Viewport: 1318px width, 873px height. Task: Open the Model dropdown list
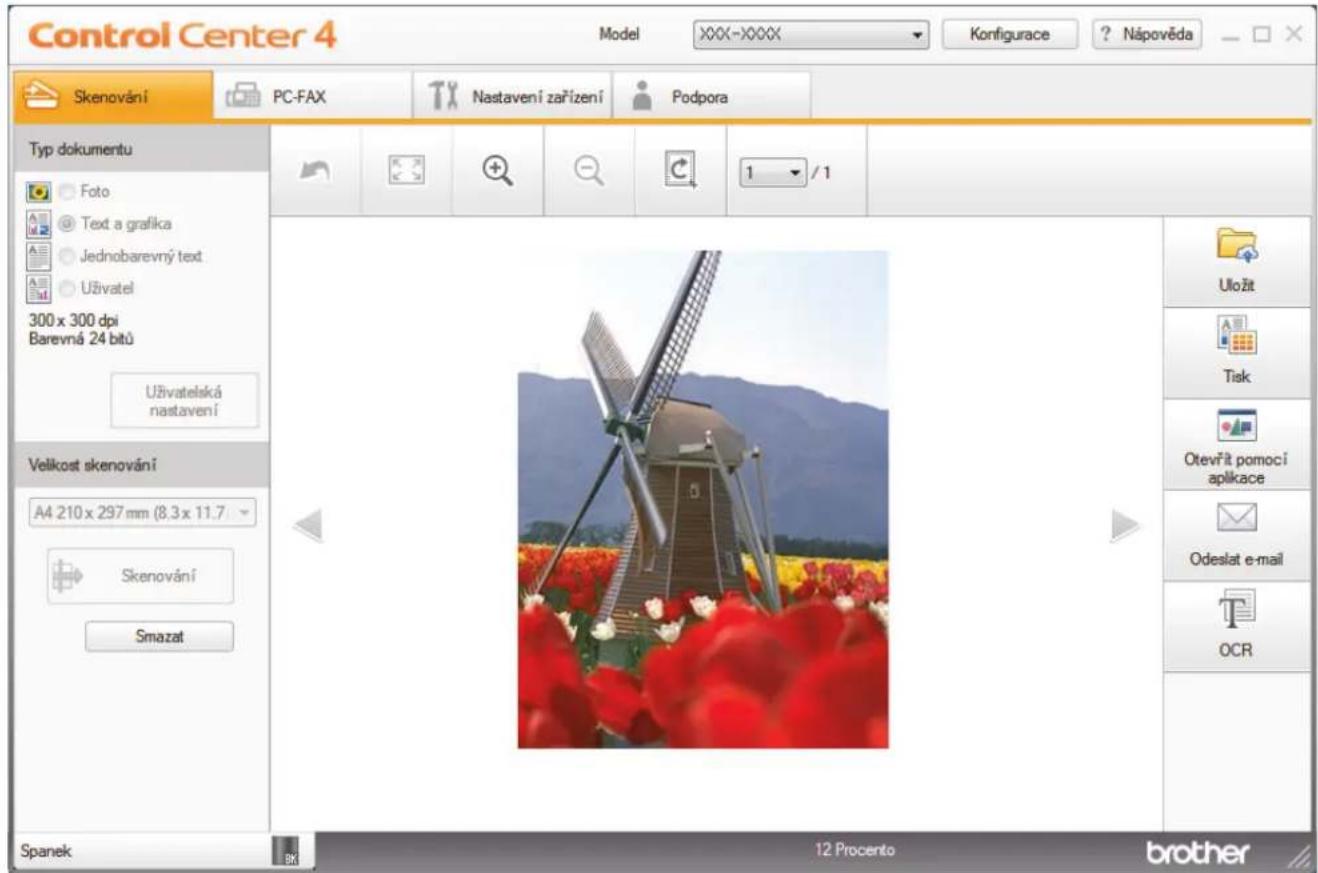coord(809,34)
